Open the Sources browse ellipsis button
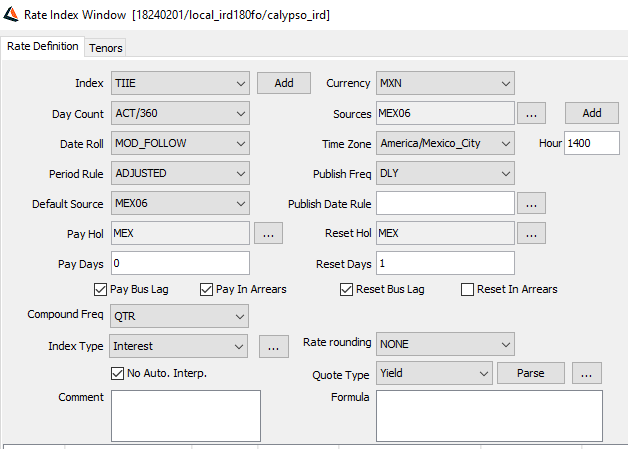Image resolution: width=628 pixels, height=449 pixels. 531,113
